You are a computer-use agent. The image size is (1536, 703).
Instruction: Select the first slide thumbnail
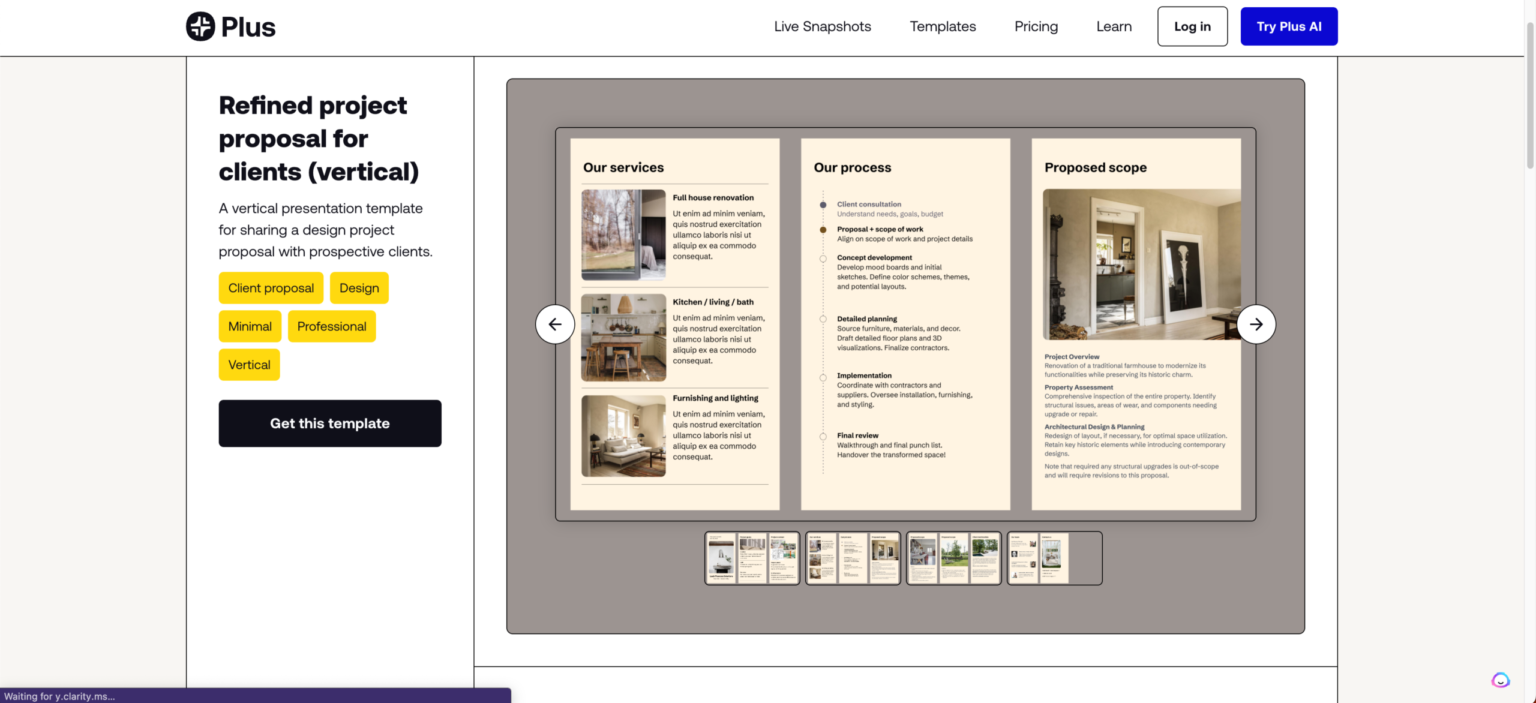coord(752,557)
